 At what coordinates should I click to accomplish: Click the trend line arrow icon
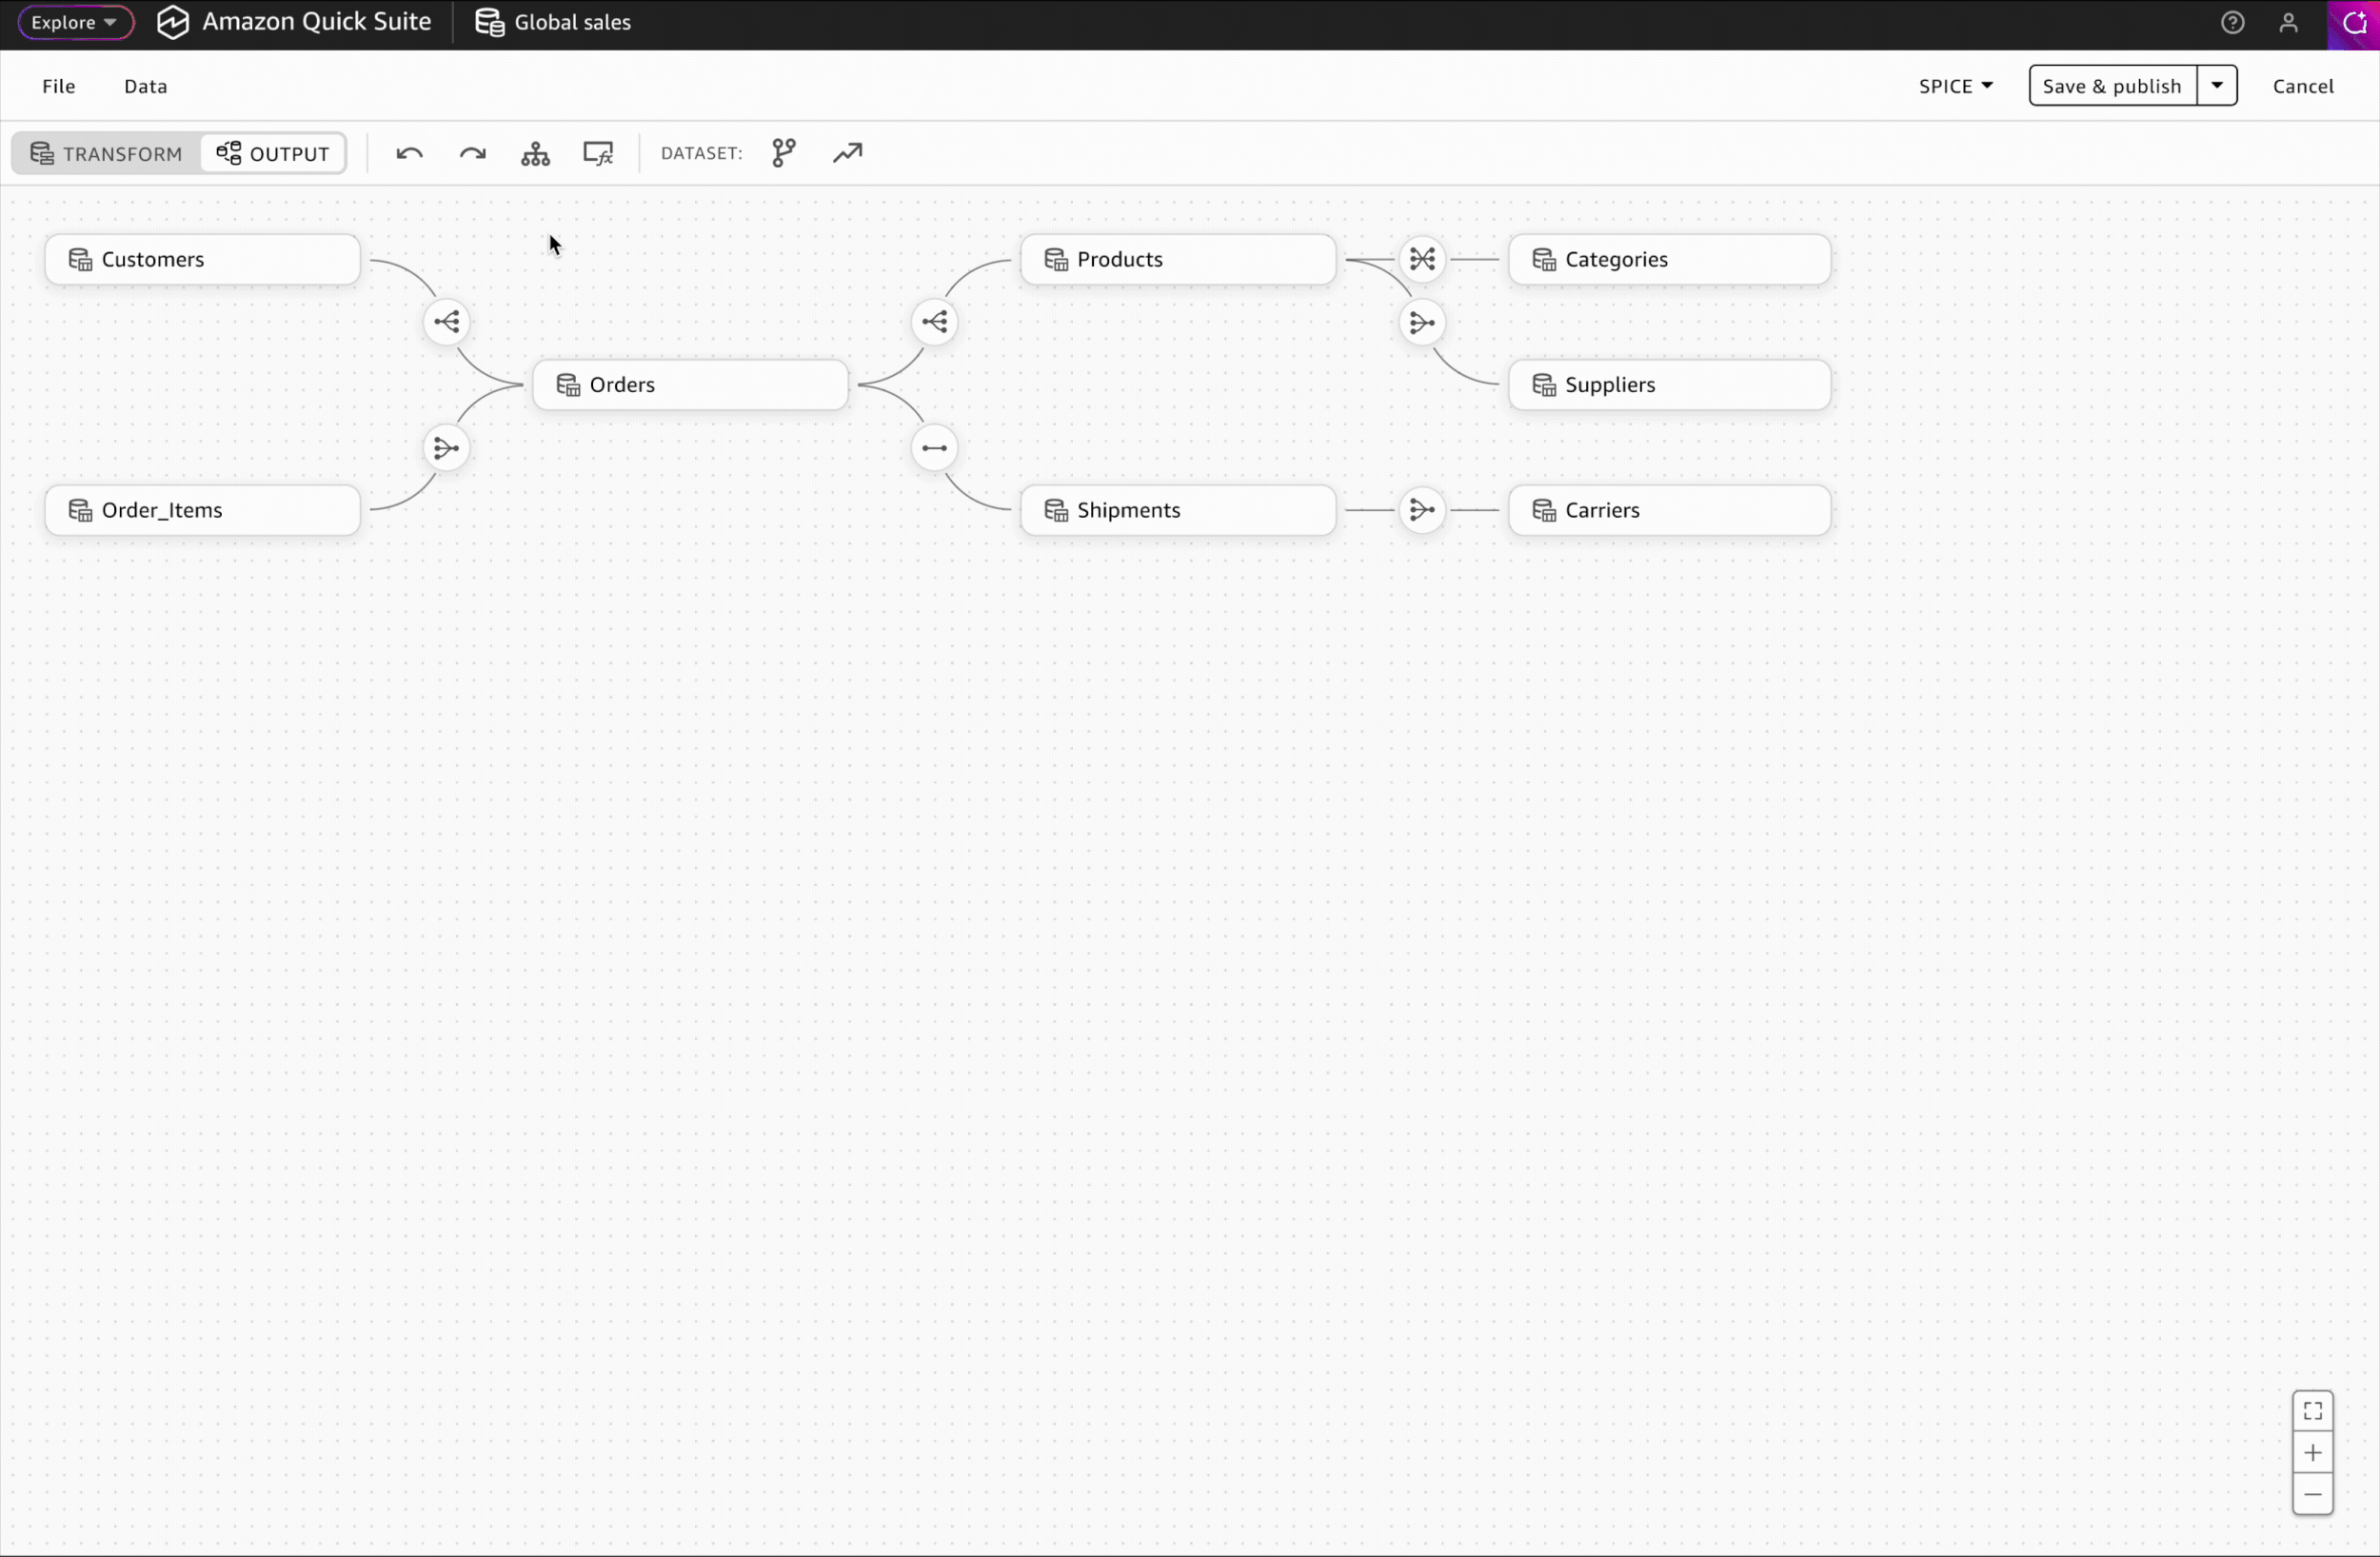click(x=847, y=153)
